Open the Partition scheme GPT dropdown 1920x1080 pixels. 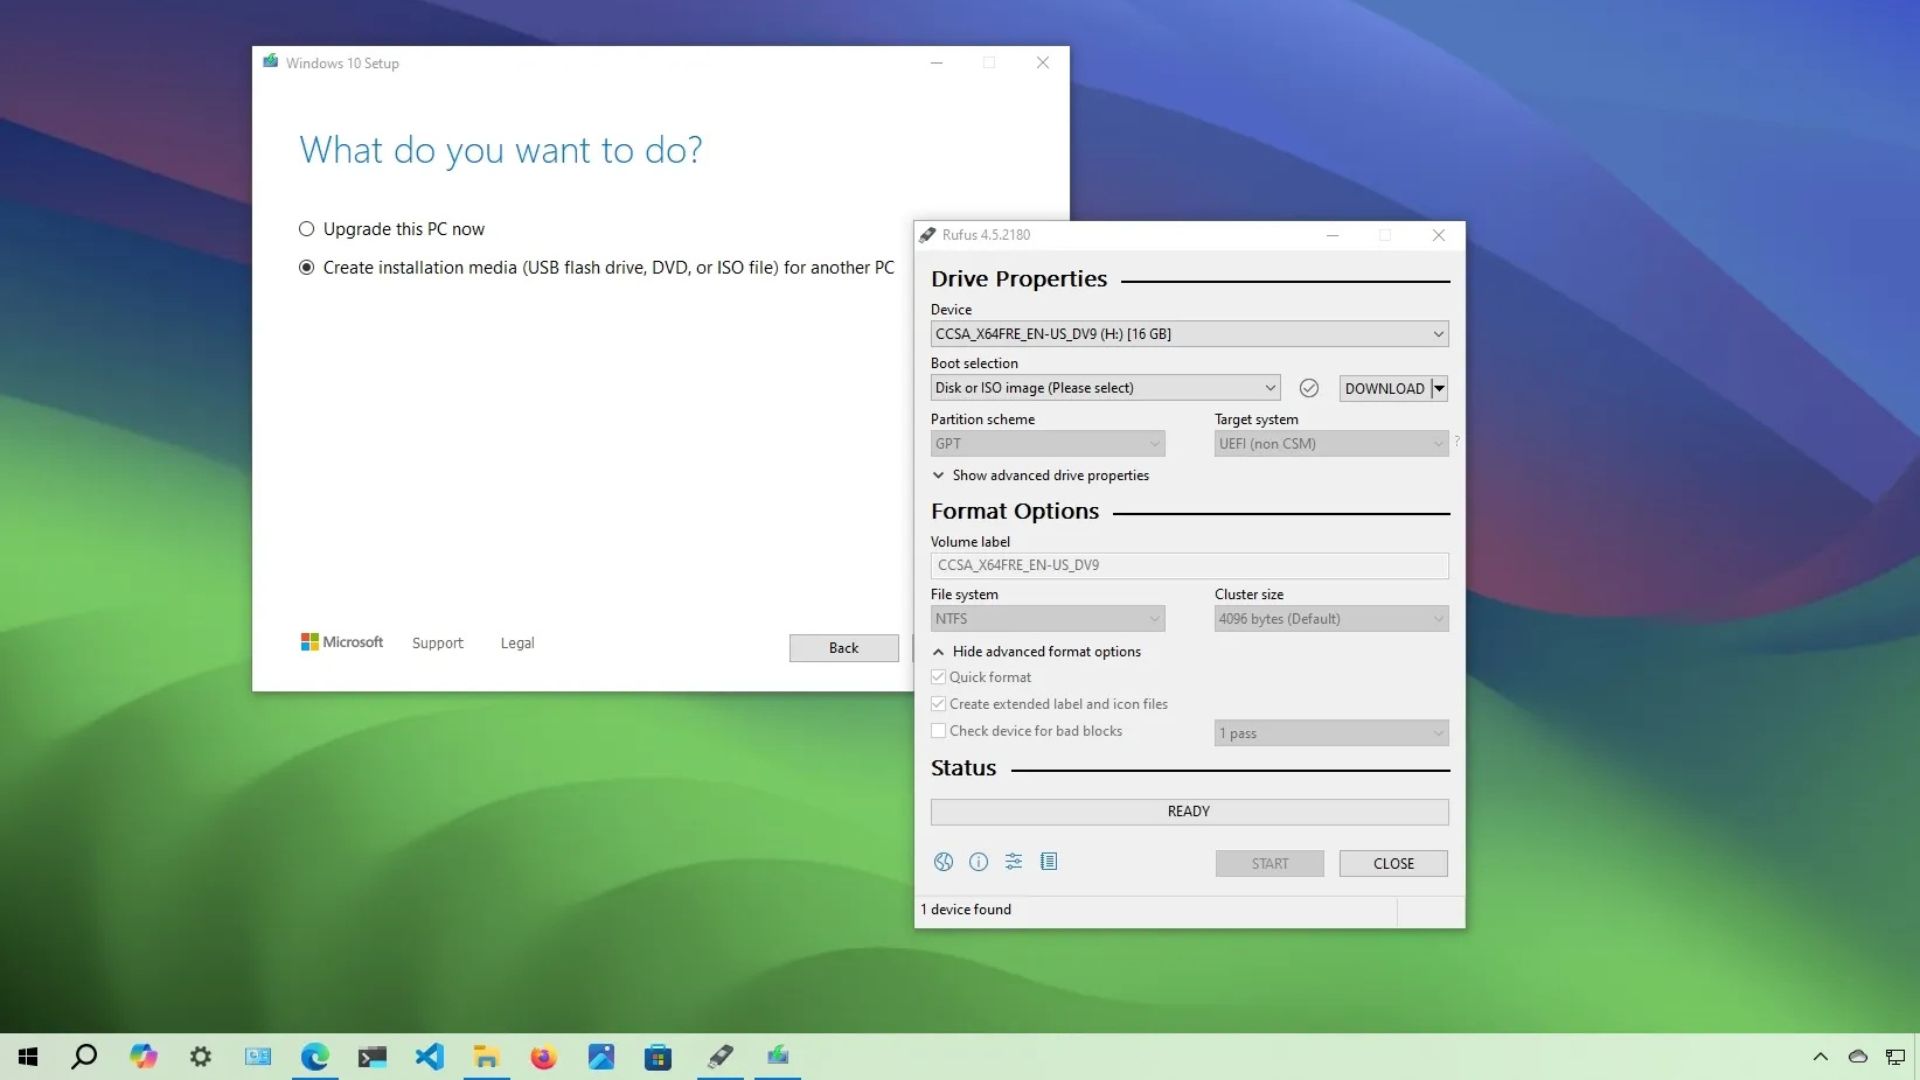coord(1047,444)
